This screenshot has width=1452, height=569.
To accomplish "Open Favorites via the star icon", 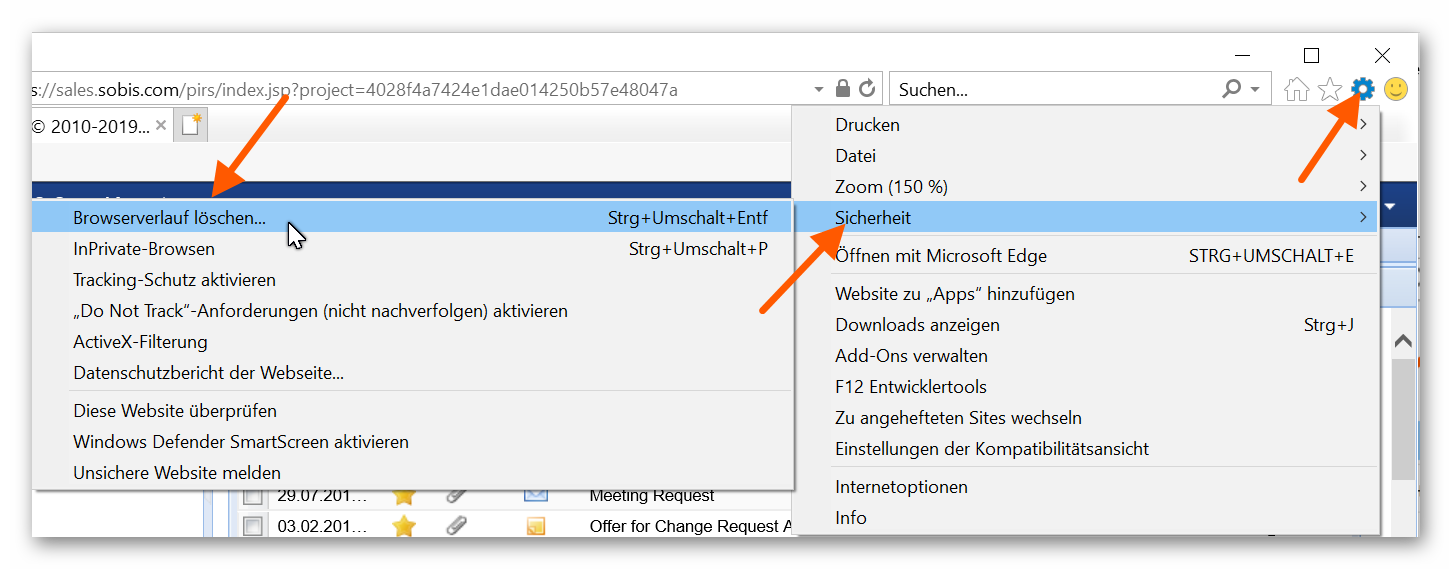I will click(x=1329, y=90).
